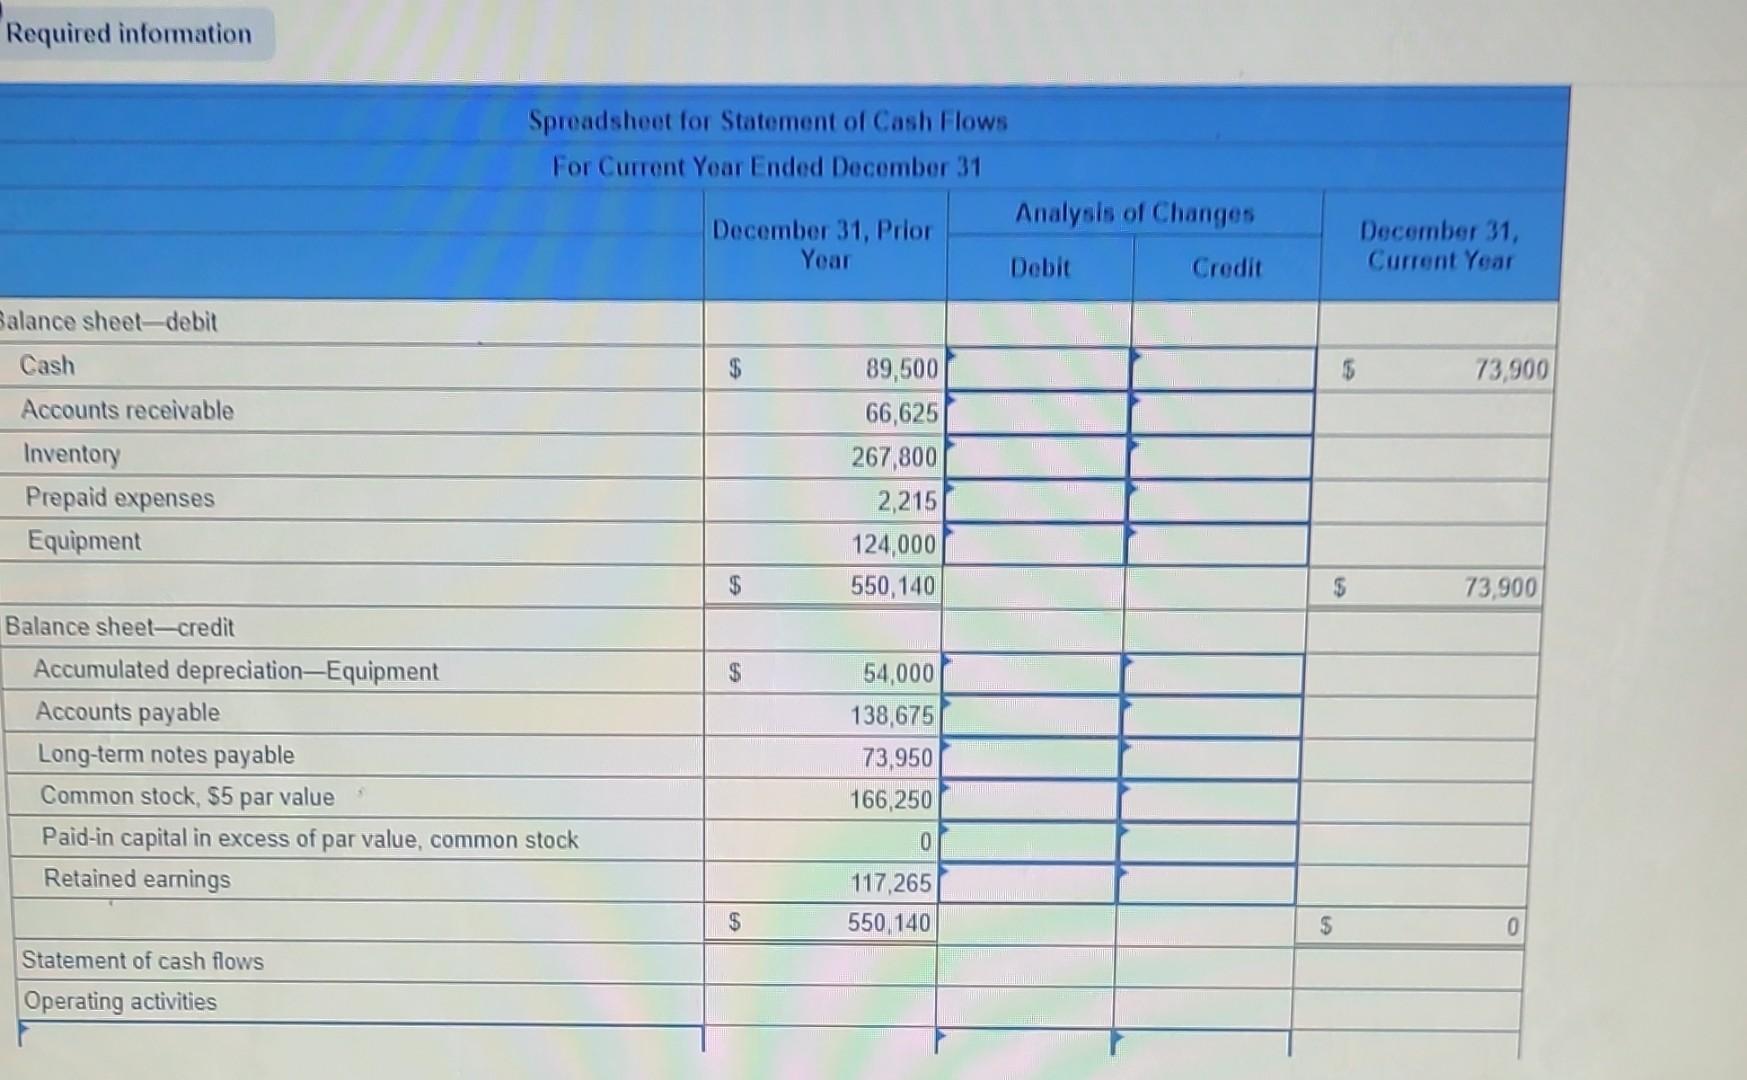
Task: Click the value 54,000
Action: [x=898, y=673]
